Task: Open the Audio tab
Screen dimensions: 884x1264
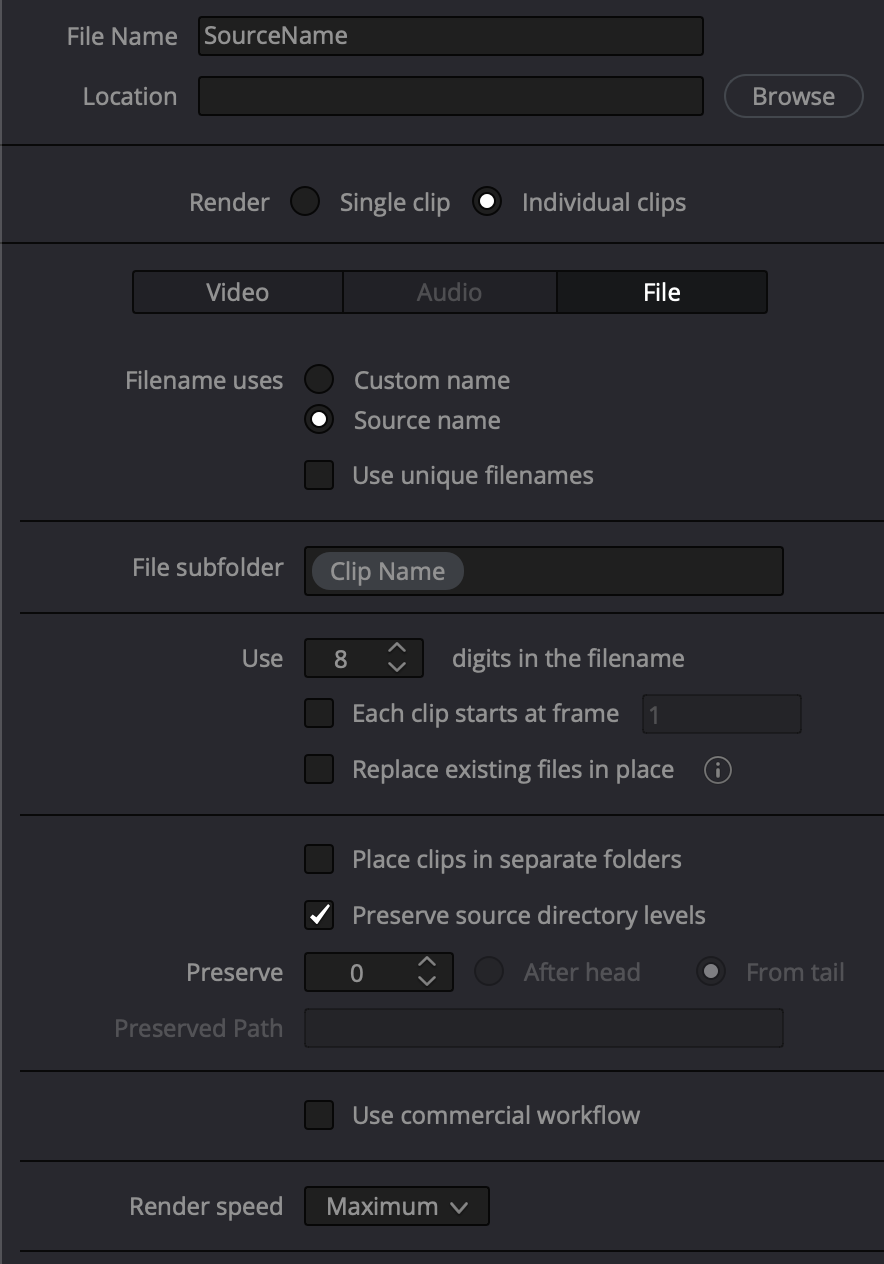Action: pyautogui.click(x=449, y=292)
